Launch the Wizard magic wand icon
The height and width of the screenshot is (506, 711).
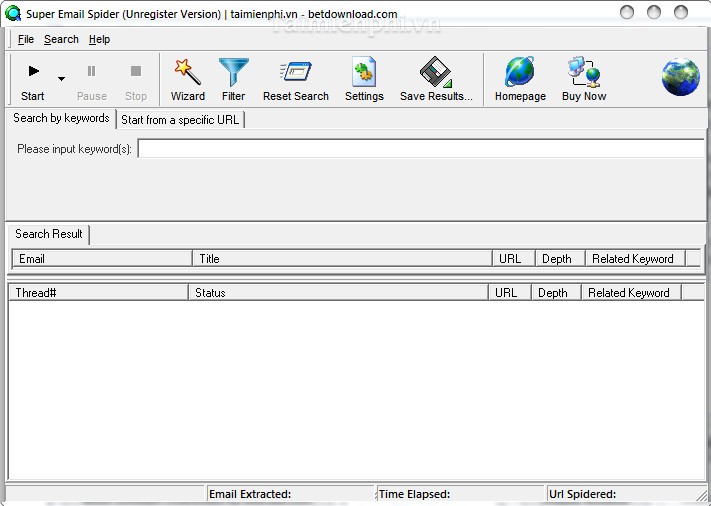coord(187,72)
